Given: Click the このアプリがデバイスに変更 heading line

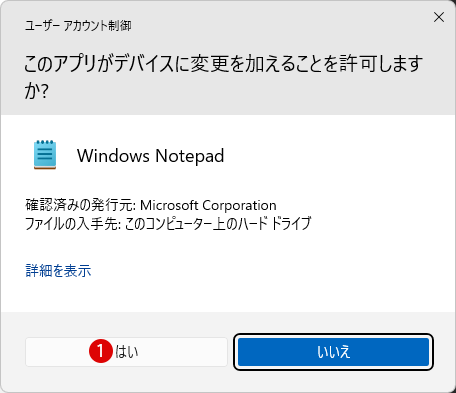Looking at the screenshot, I should (x=224, y=64).
